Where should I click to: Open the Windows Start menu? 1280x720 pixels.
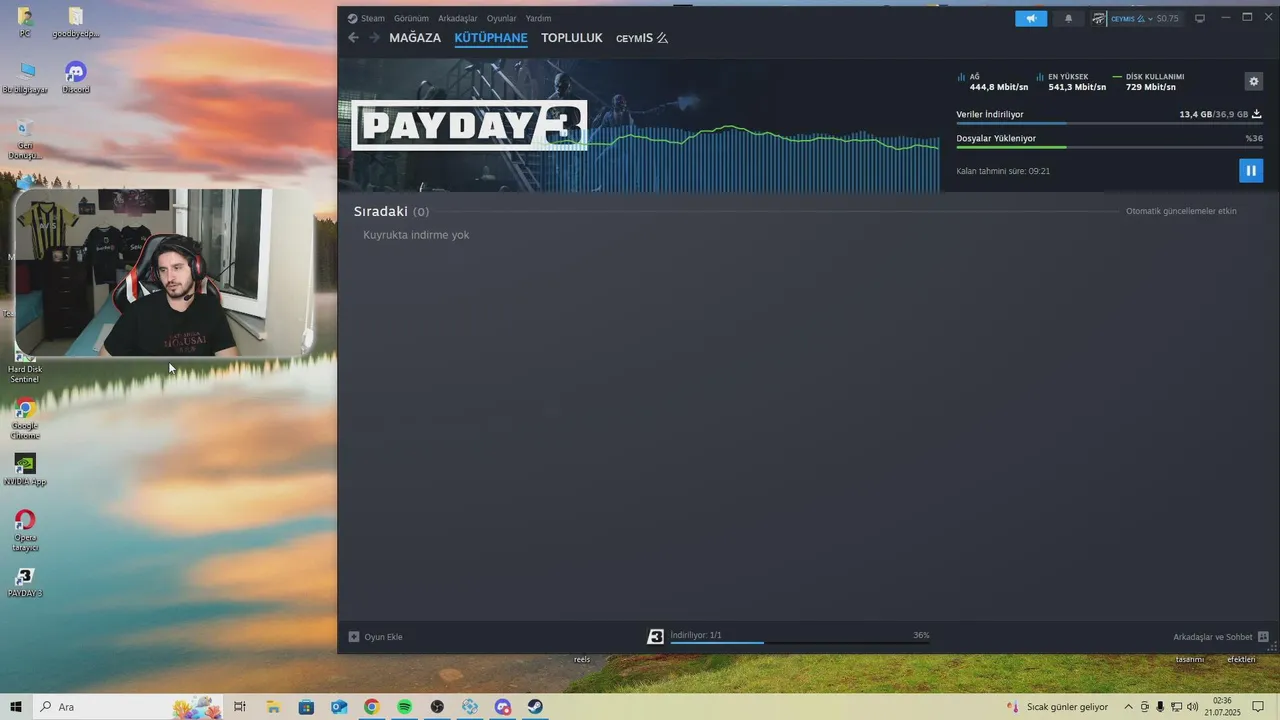pyautogui.click(x=16, y=707)
